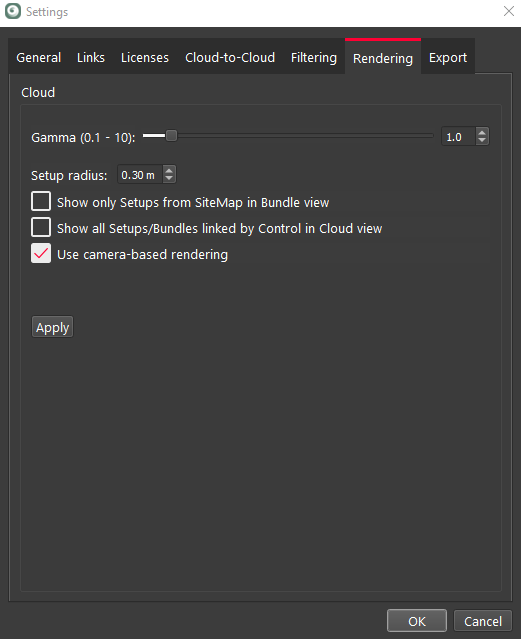Click the Setup radius value field
This screenshot has width=521, height=639.
140,175
